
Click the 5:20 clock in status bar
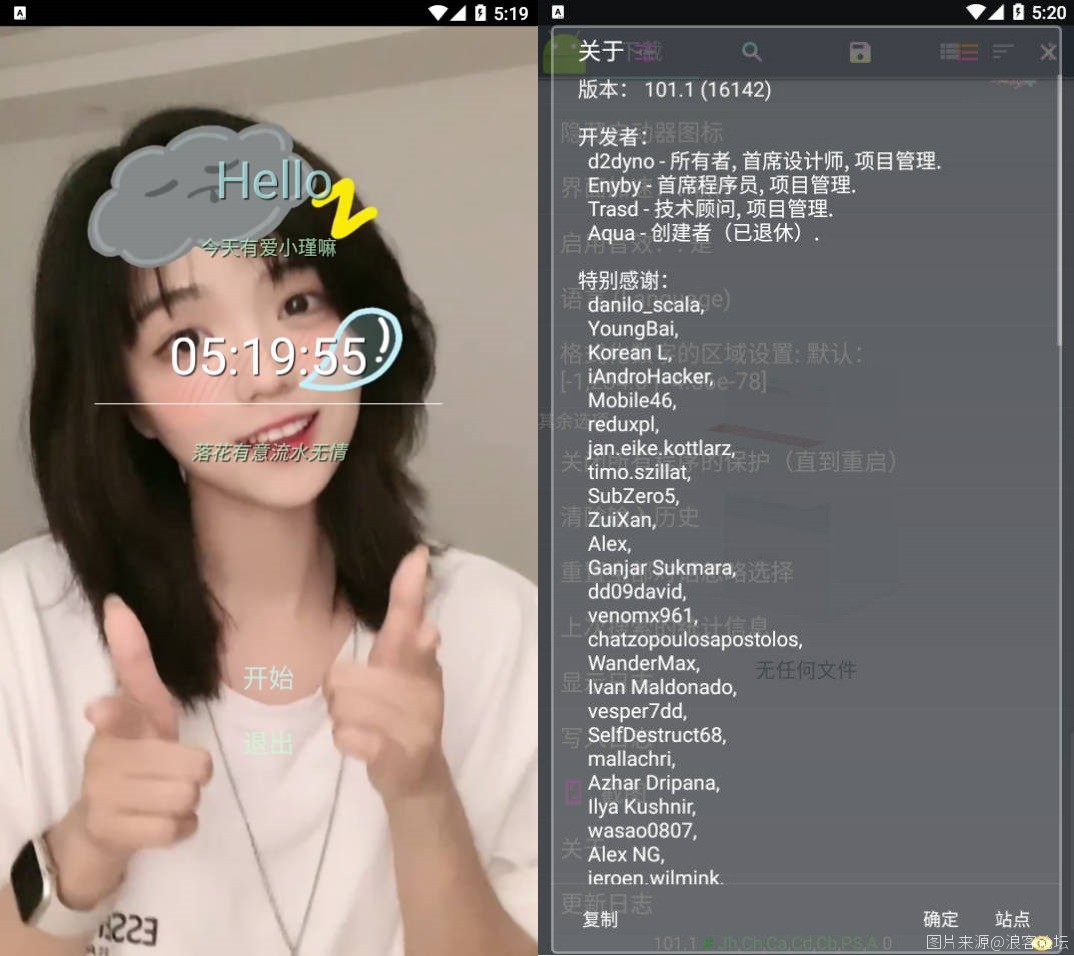click(x=1049, y=13)
